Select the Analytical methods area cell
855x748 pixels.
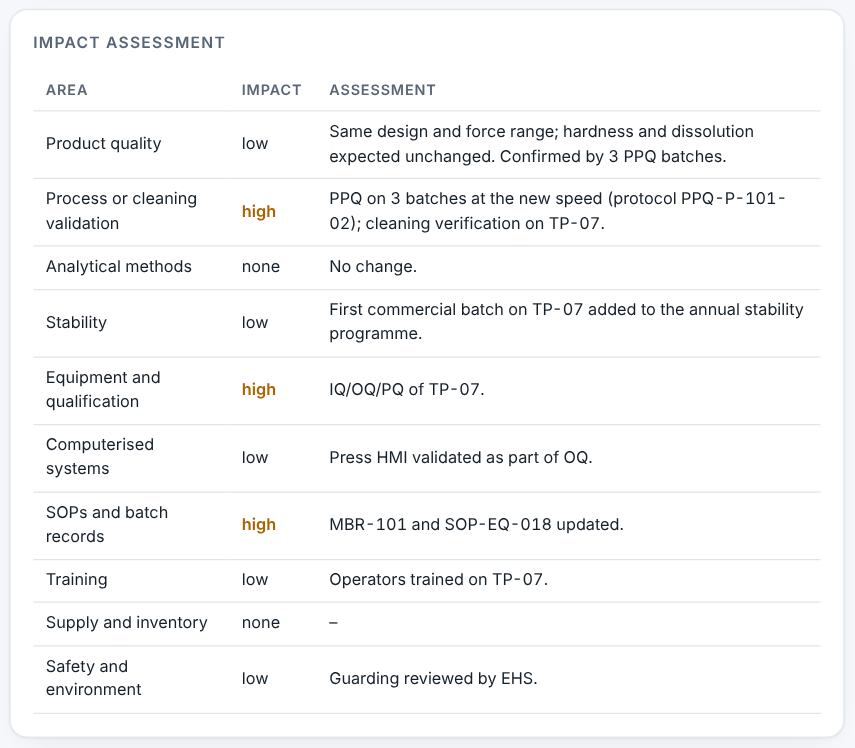point(119,267)
